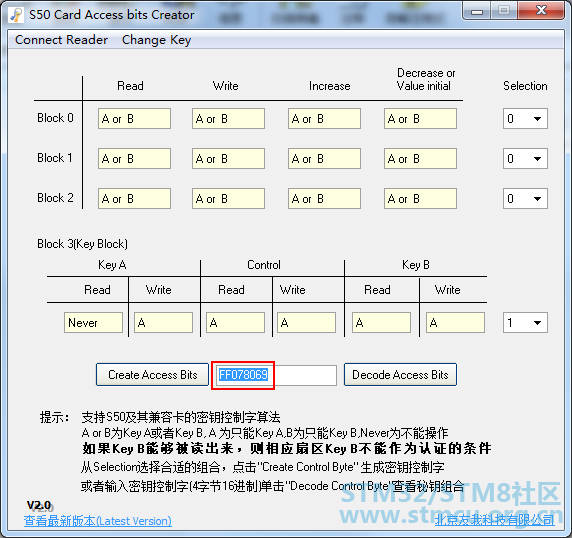Click the Block 2 Read field

[x=134, y=198]
